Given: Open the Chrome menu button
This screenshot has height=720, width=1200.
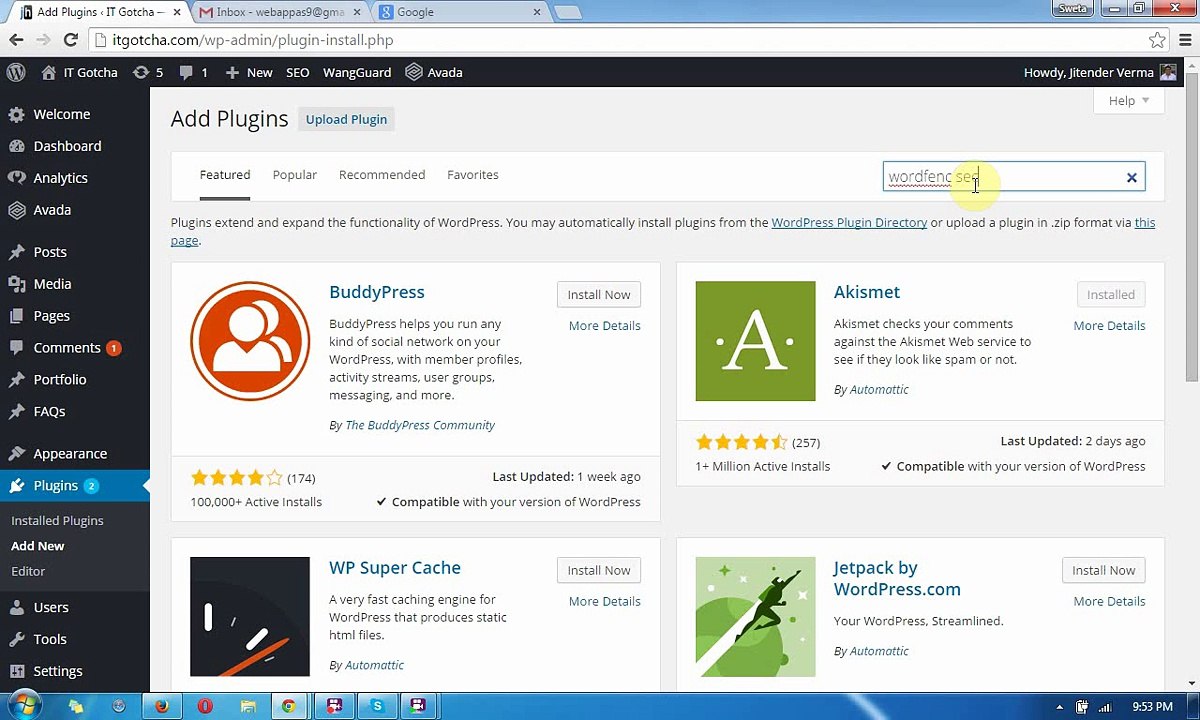Looking at the screenshot, I should [1184, 40].
